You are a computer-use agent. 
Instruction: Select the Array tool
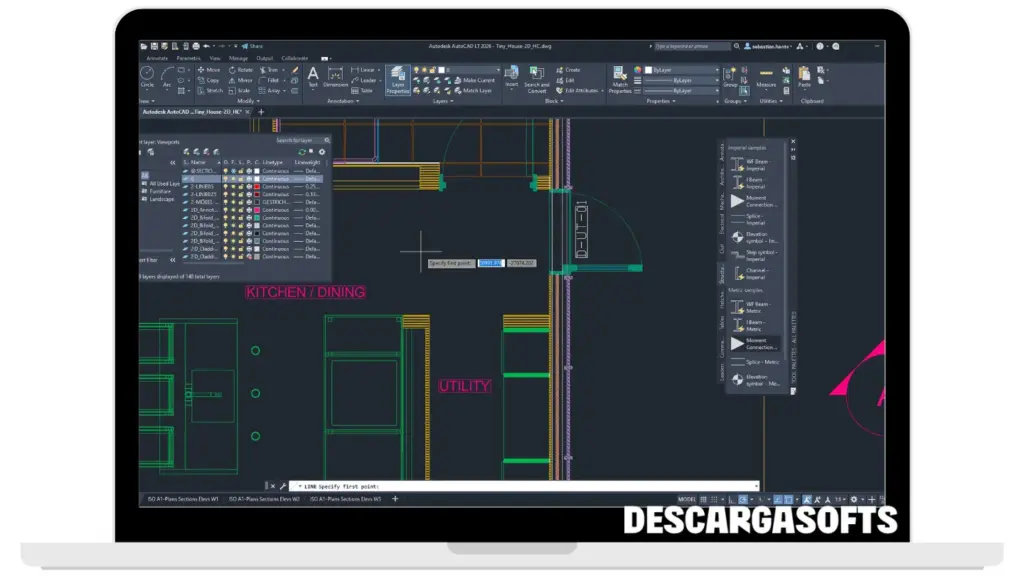(x=269, y=91)
